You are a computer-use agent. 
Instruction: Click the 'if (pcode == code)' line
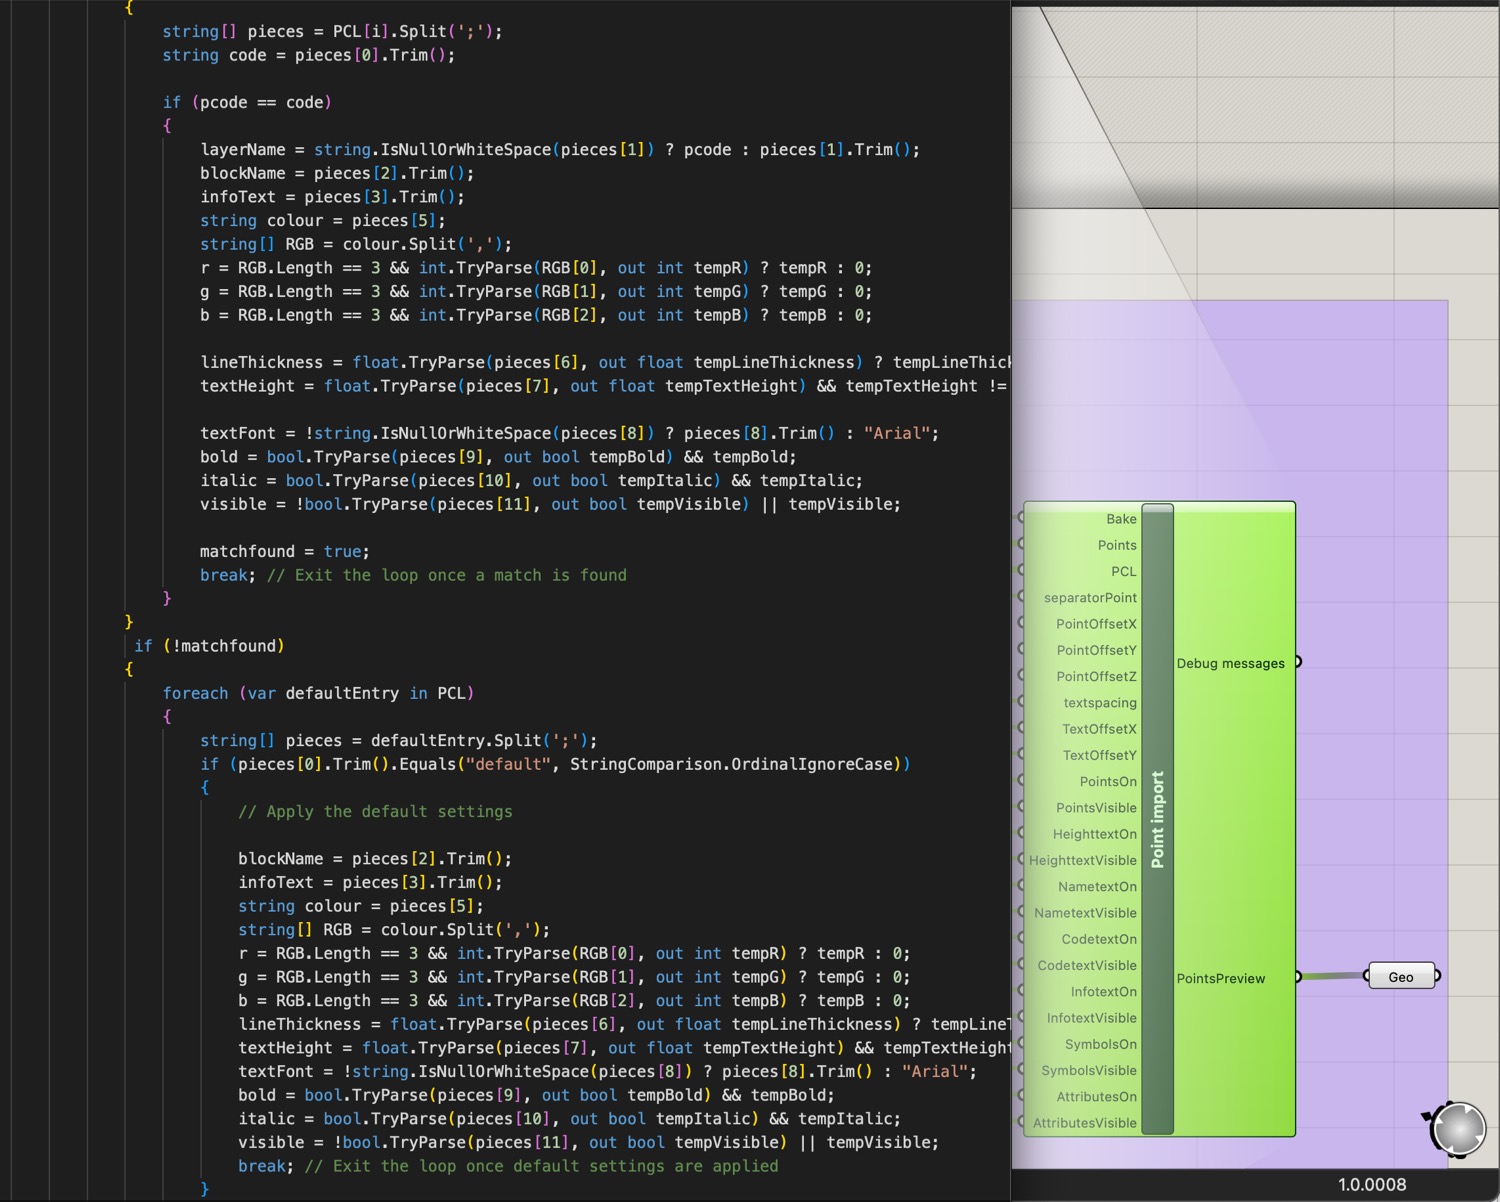[x=247, y=102]
